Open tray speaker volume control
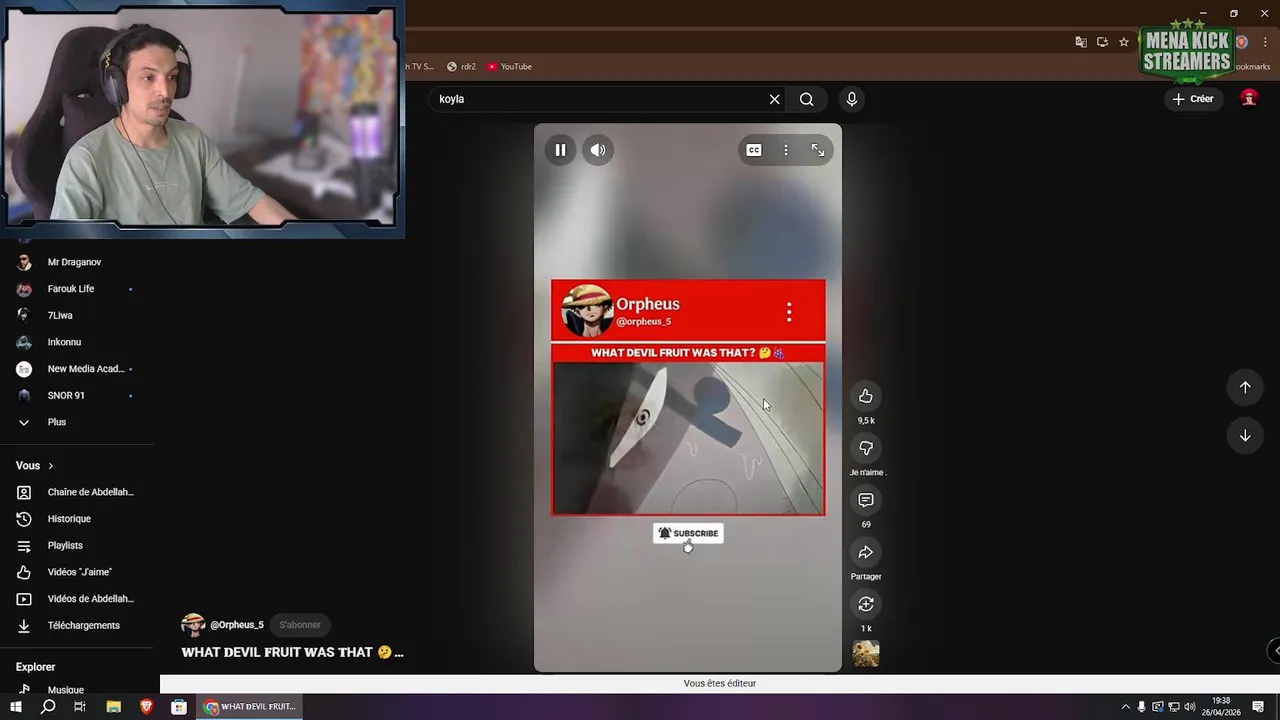The image size is (1280, 720). click(x=1189, y=707)
